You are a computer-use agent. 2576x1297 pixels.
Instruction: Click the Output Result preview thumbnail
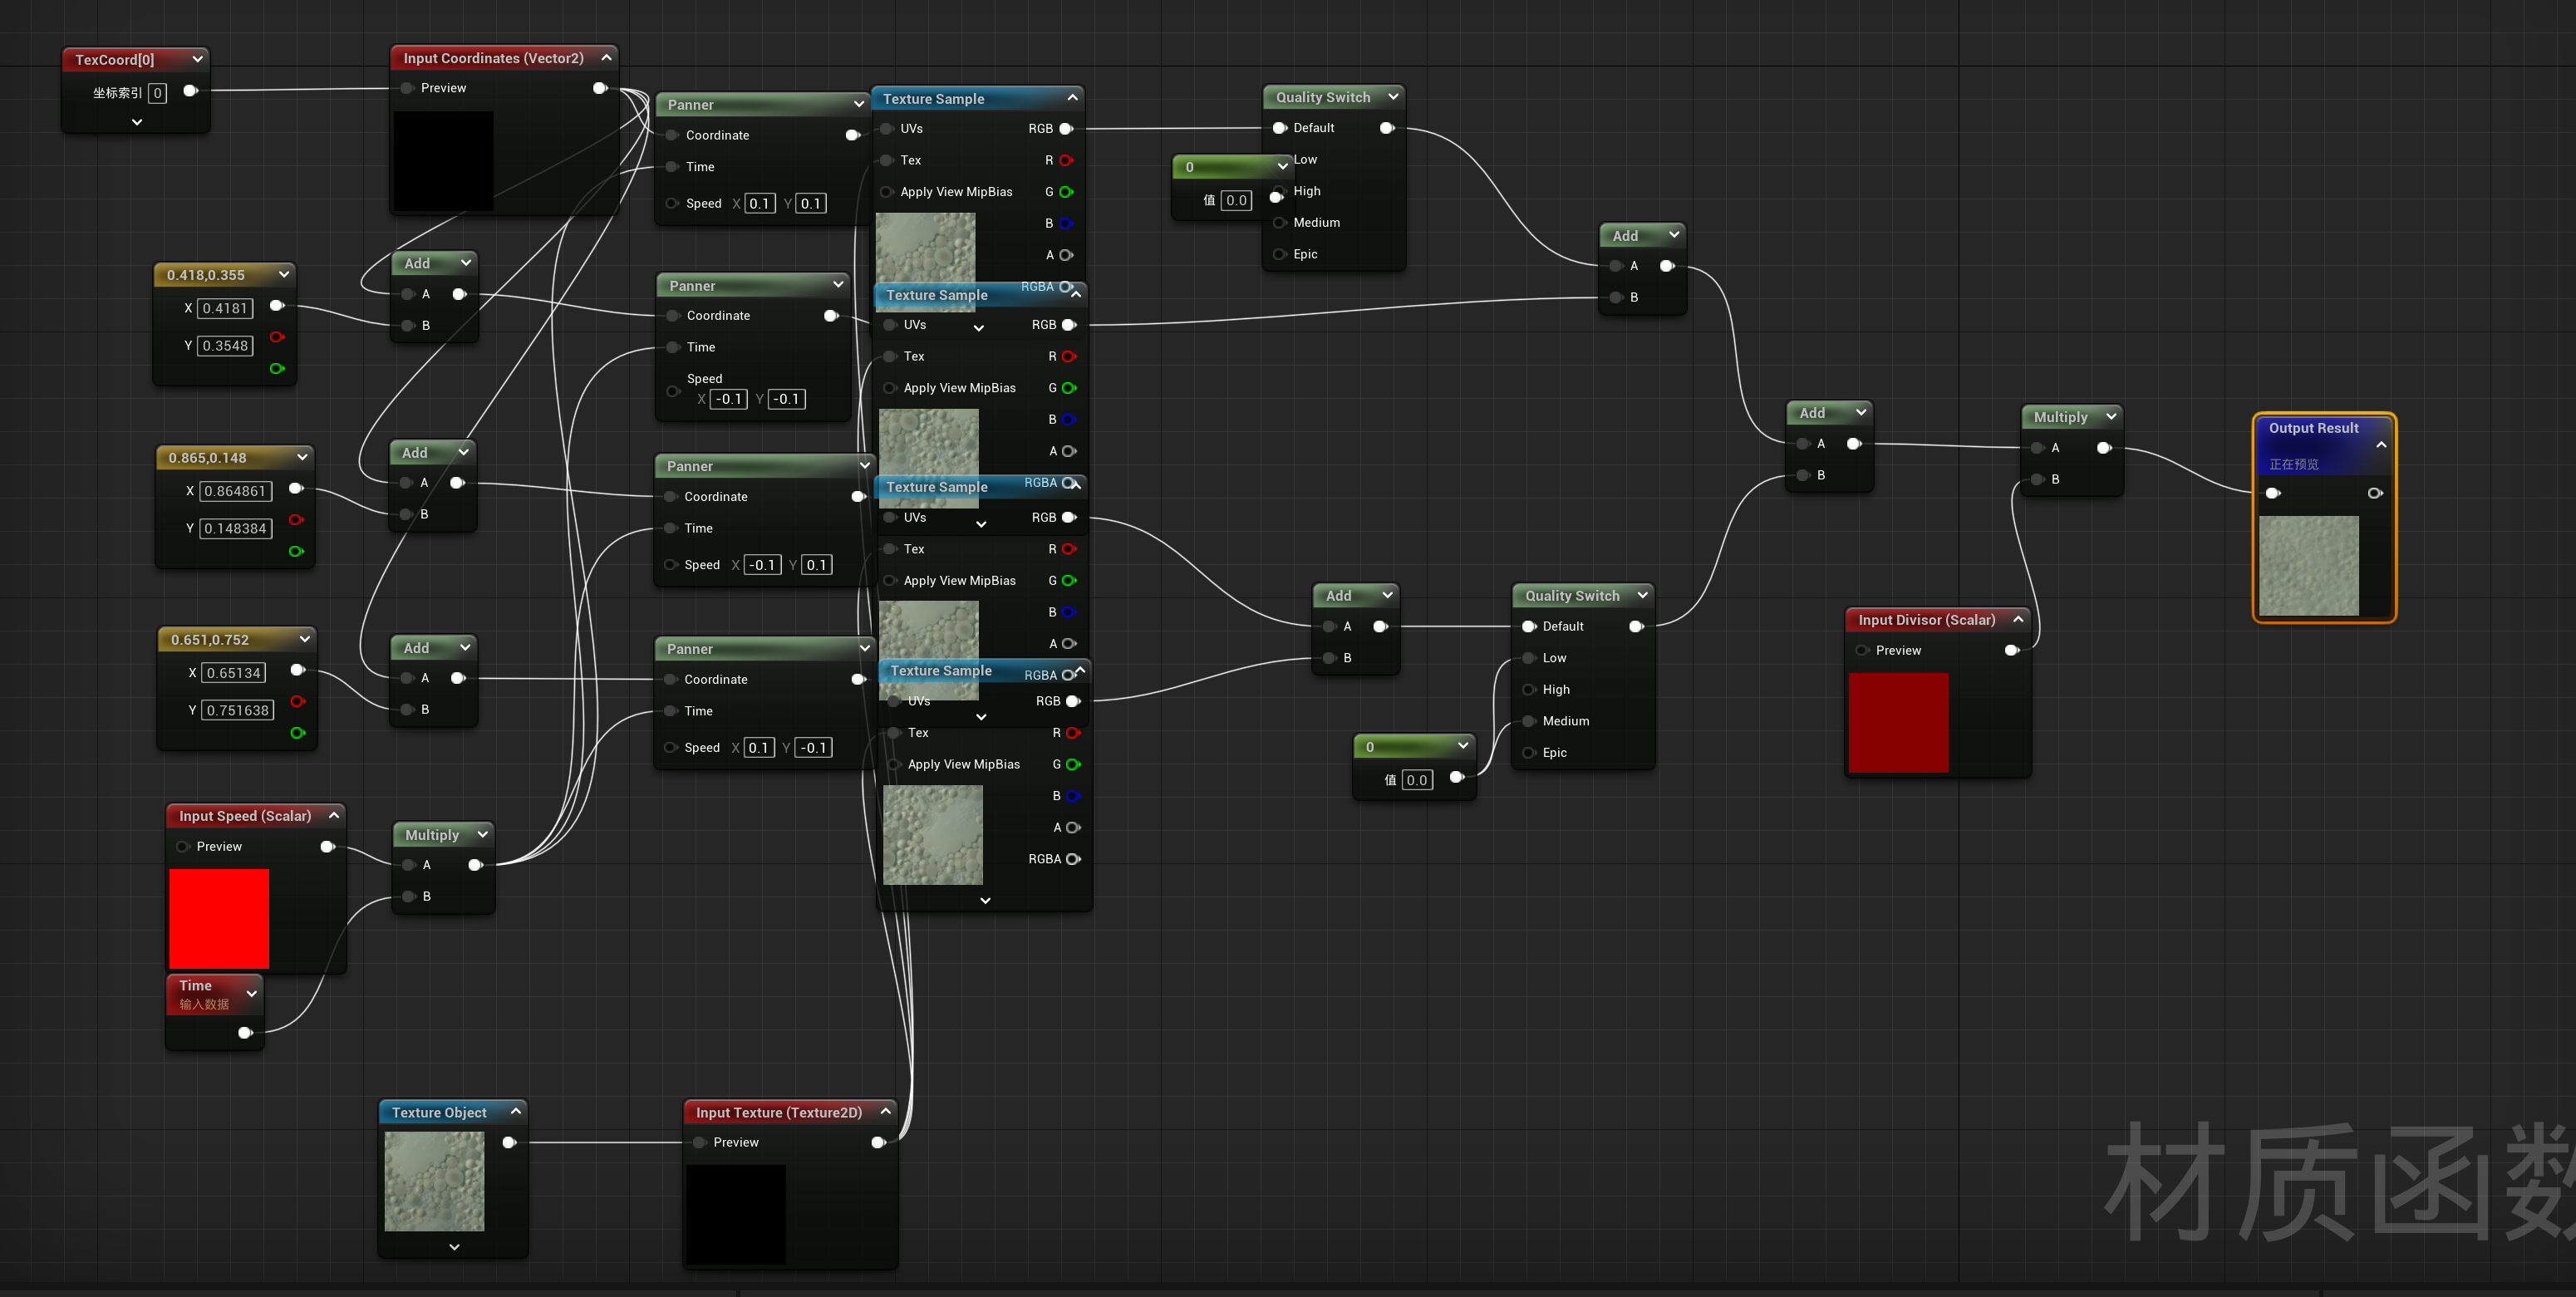tap(2309, 566)
